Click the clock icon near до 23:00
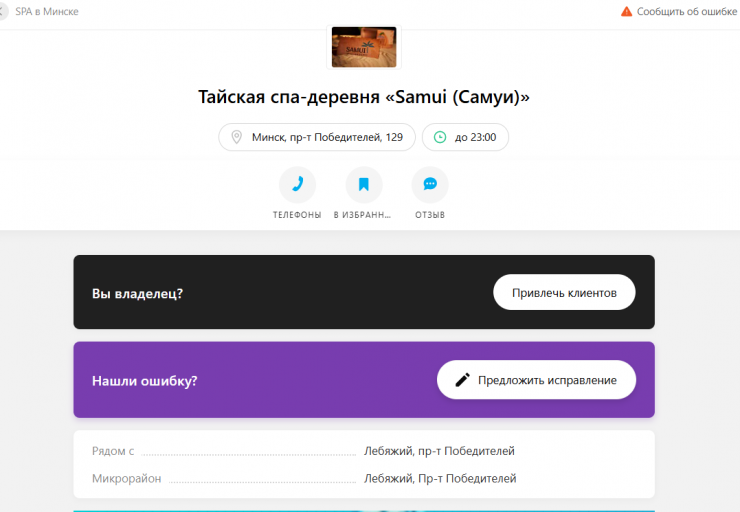 coord(440,137)
